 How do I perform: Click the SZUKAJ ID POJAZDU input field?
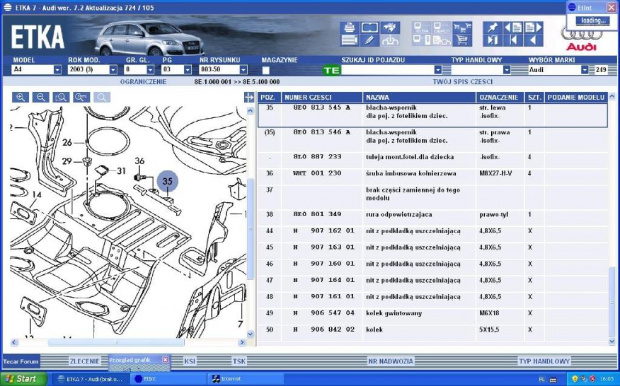(x=388, y=70)
